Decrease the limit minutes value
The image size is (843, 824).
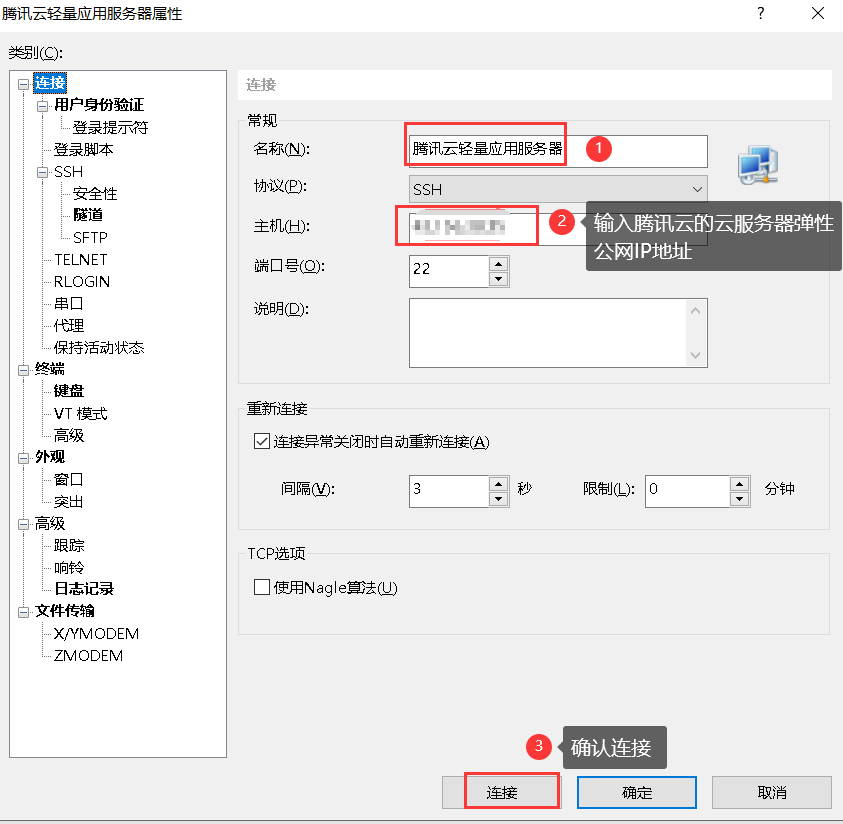click(x=740, y=498)
